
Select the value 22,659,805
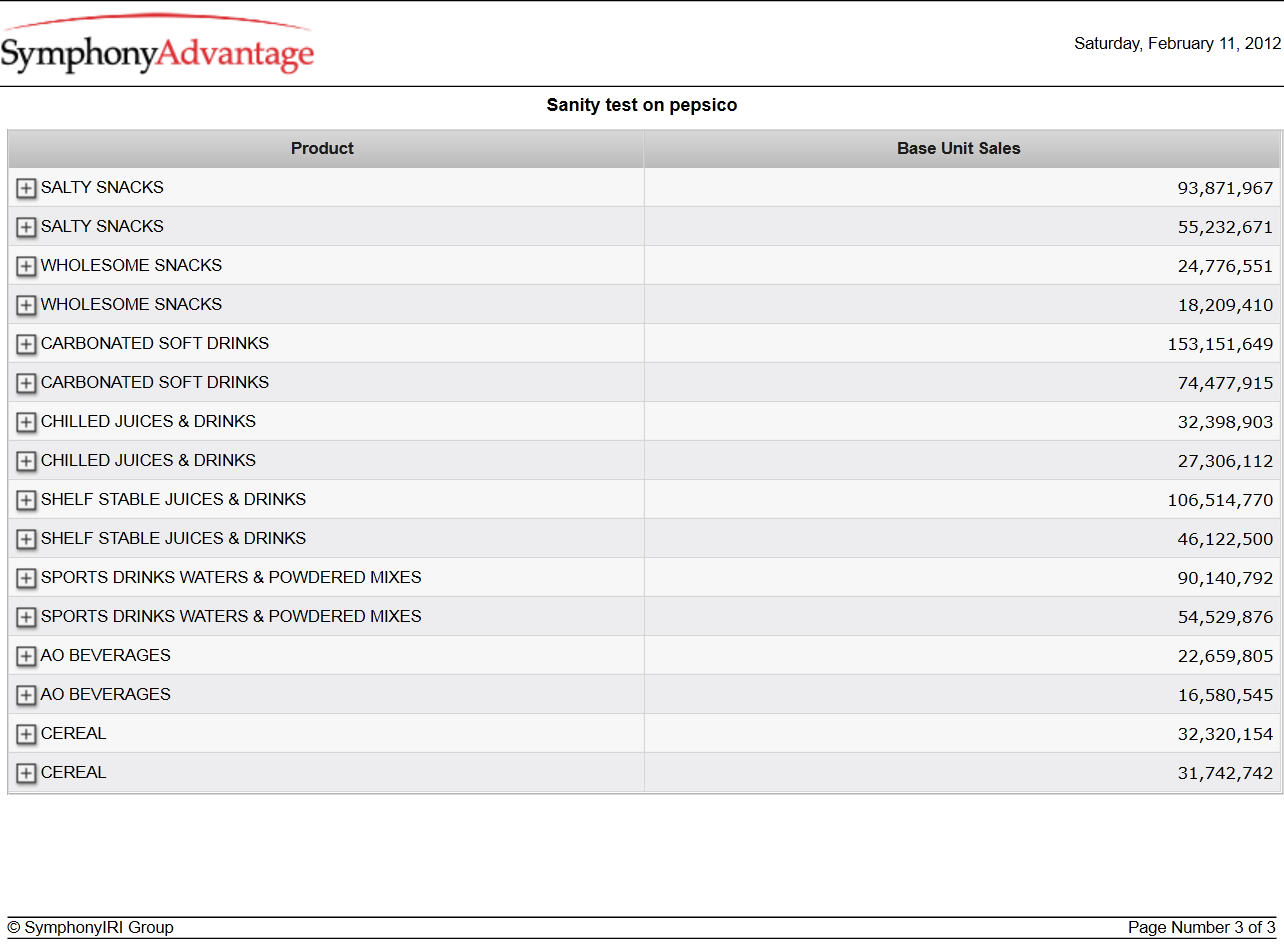(1225, 656)
